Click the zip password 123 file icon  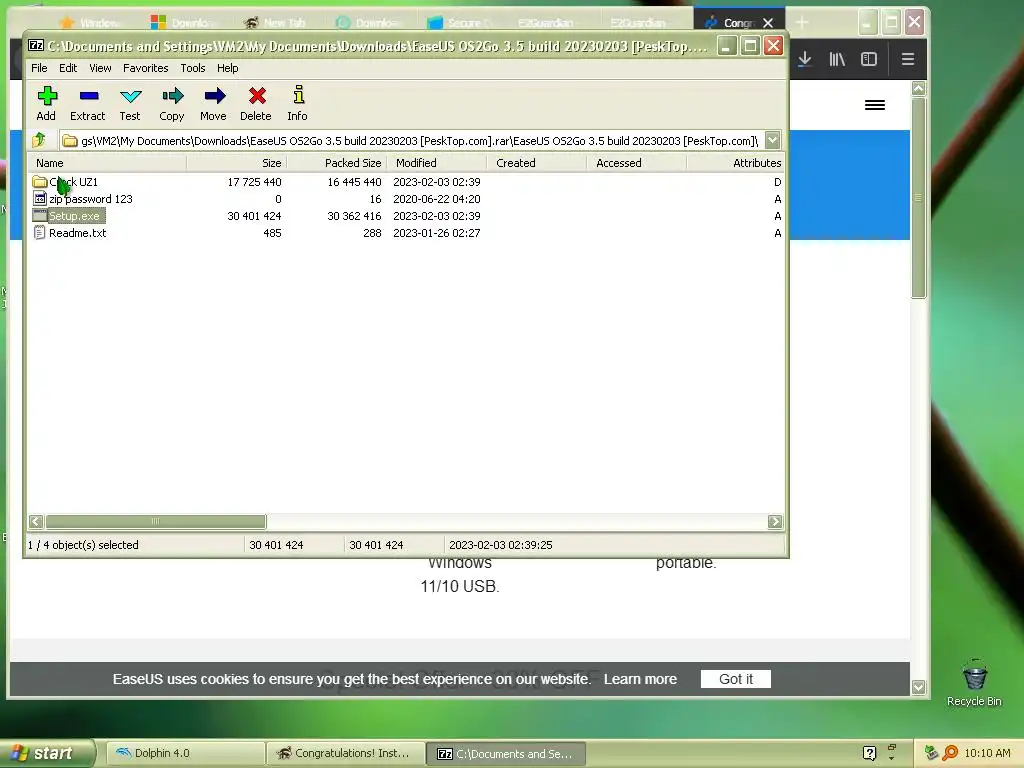point(39,199)
